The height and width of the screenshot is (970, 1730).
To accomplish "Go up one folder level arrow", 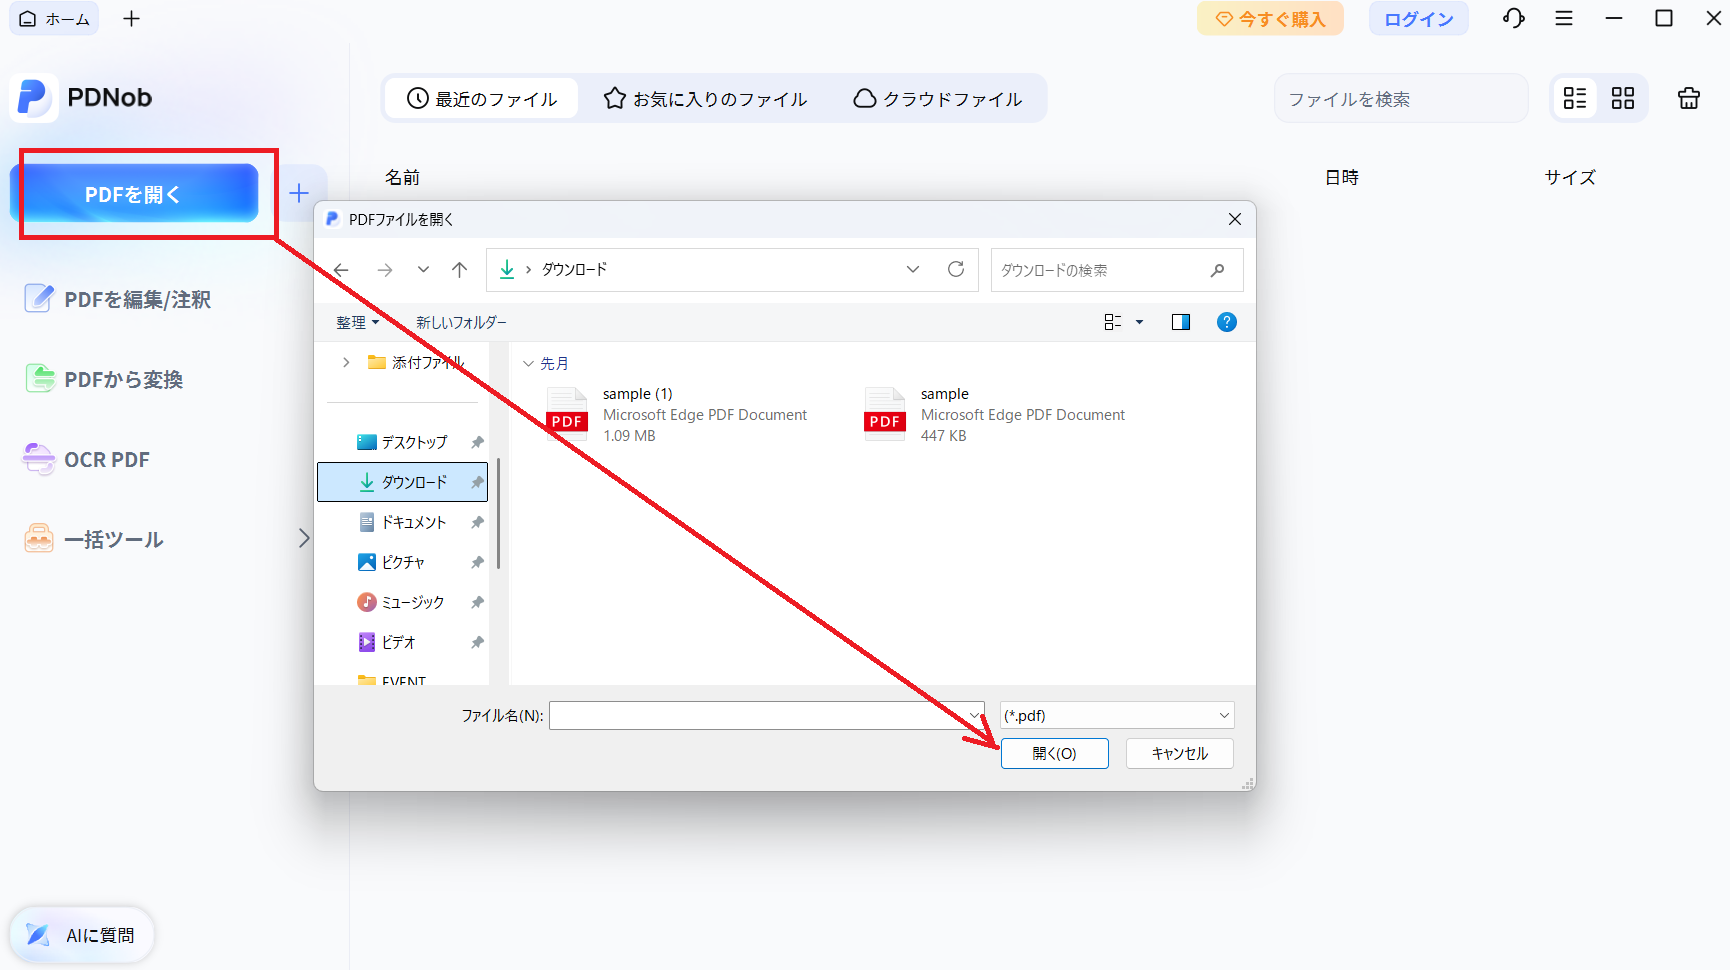I will (459, 270).
